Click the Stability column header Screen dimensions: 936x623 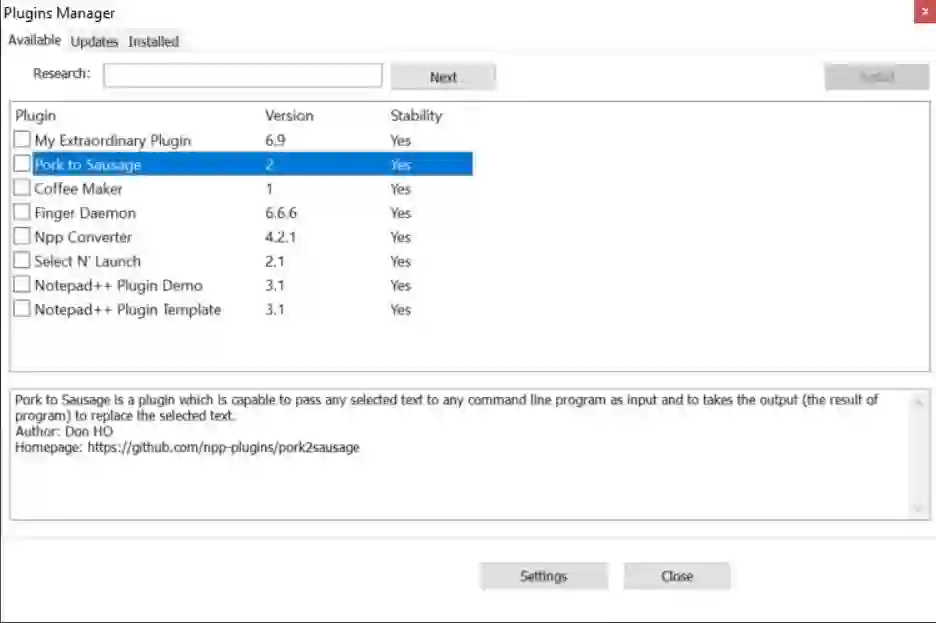point(416,115)
